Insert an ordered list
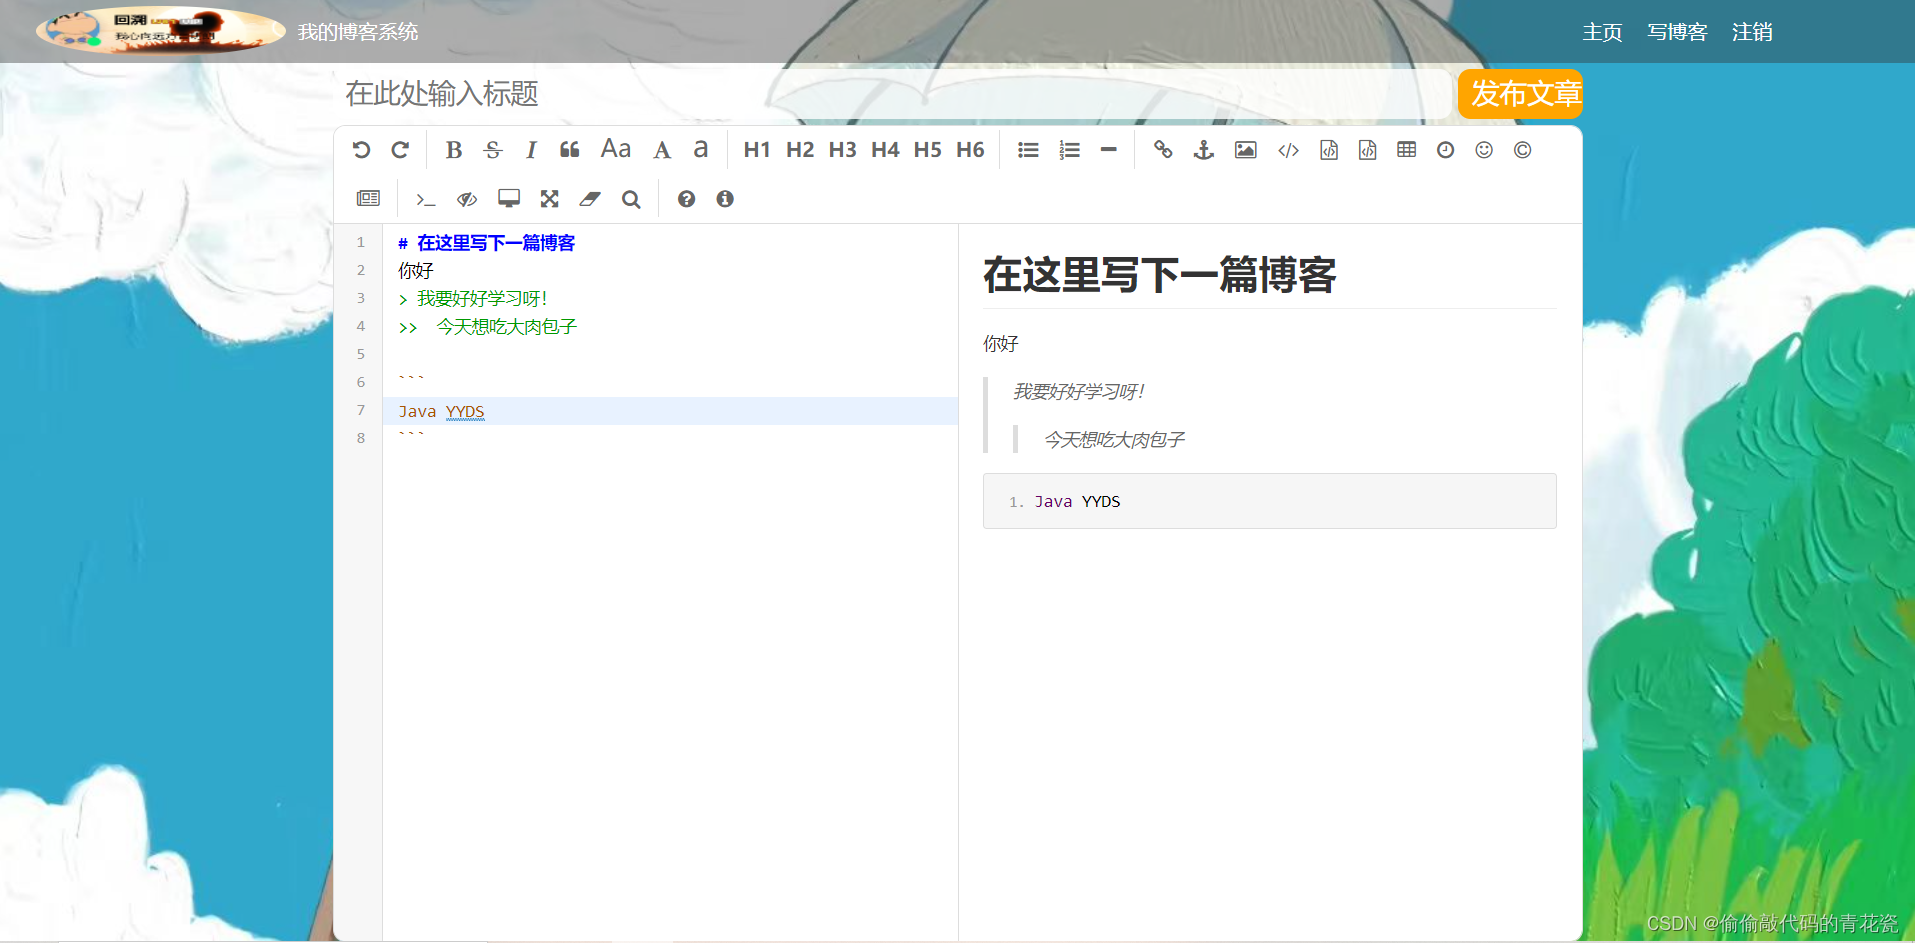 pyautogui.click(x=1069, y=150)
